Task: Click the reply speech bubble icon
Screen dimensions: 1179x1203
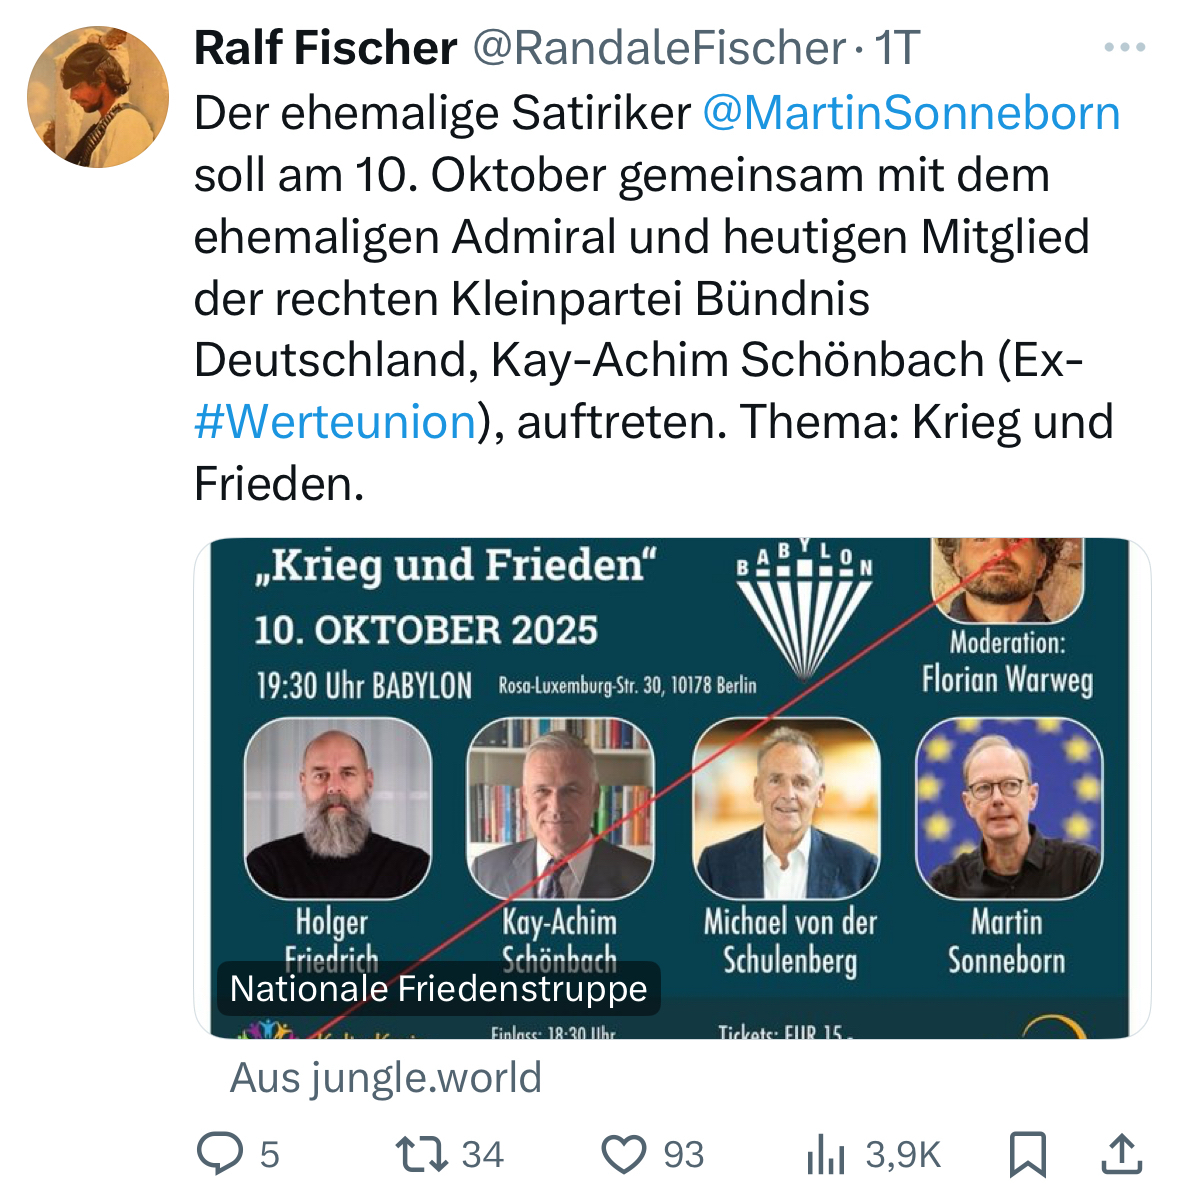Action: click(x=220, y=1153)
